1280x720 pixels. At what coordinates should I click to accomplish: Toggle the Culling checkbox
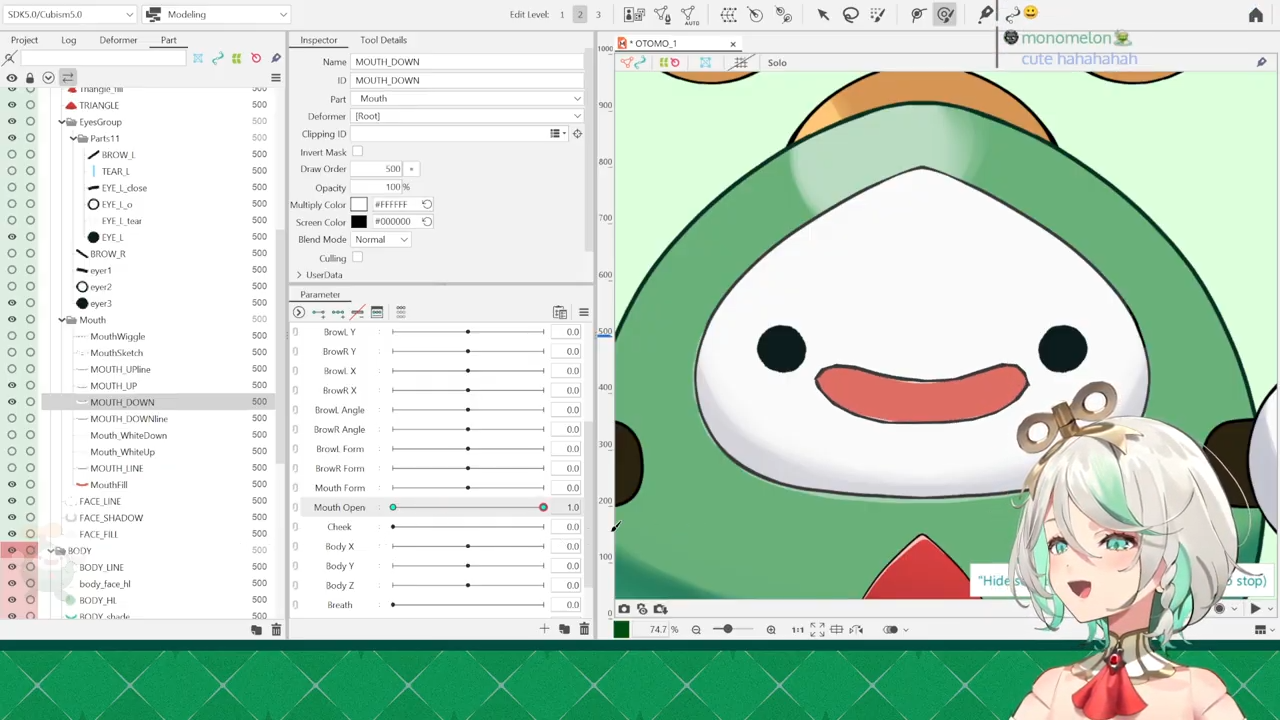pyautogui.click(x=357, y=258)
